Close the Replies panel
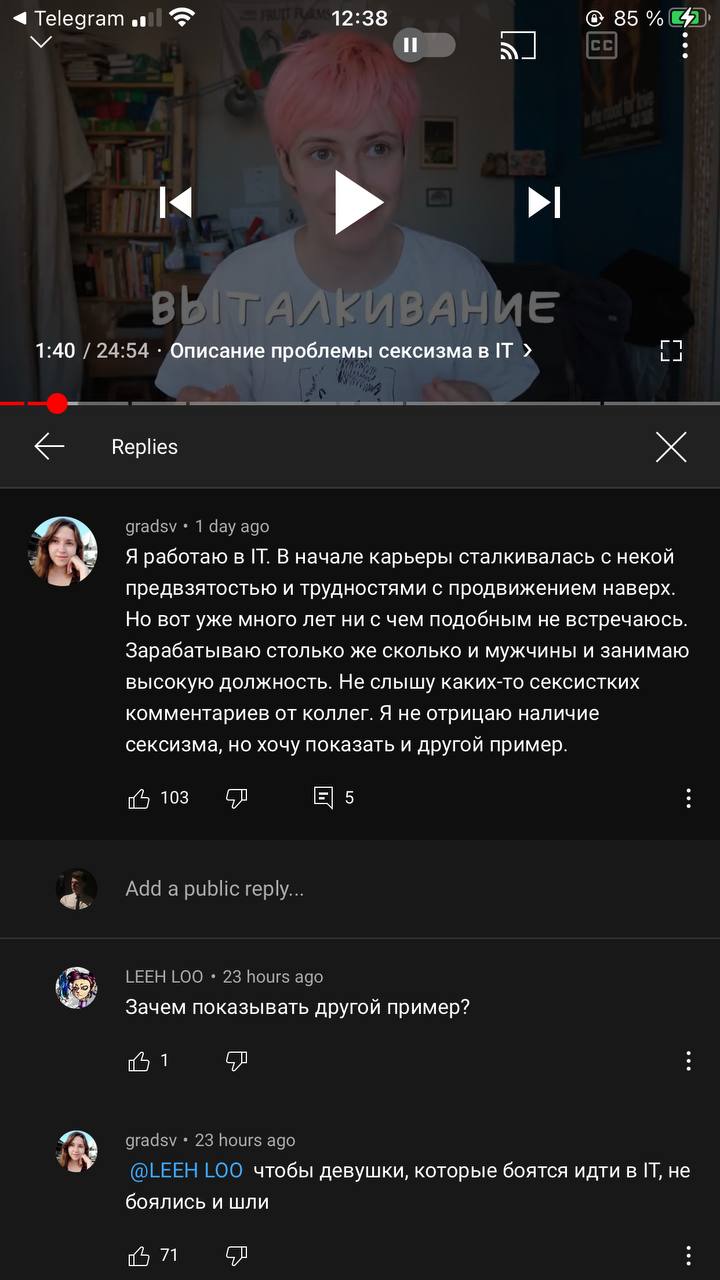Viewport: 720px width, 1280px height. (671, 447)
